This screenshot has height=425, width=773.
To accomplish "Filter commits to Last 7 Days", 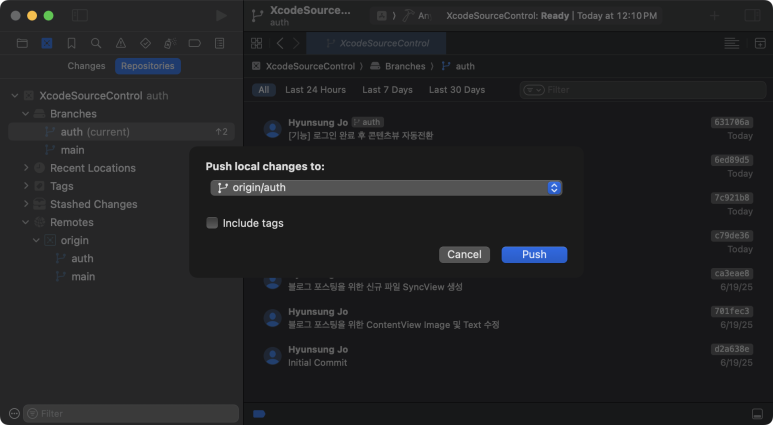I will pyautogui.click(x=387, y=90).
